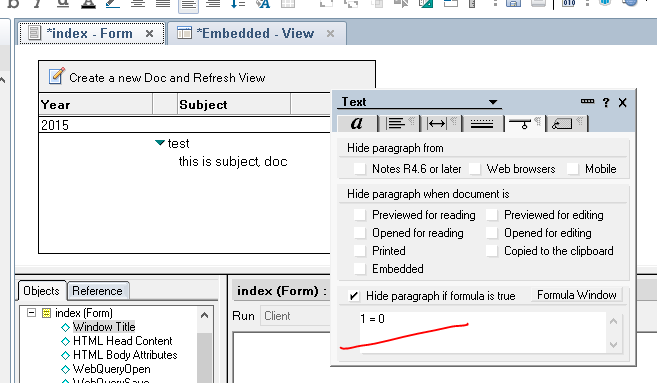Select index (Form) in the object tree
Screen dimensions: 657x383
[x=84, y=313]
